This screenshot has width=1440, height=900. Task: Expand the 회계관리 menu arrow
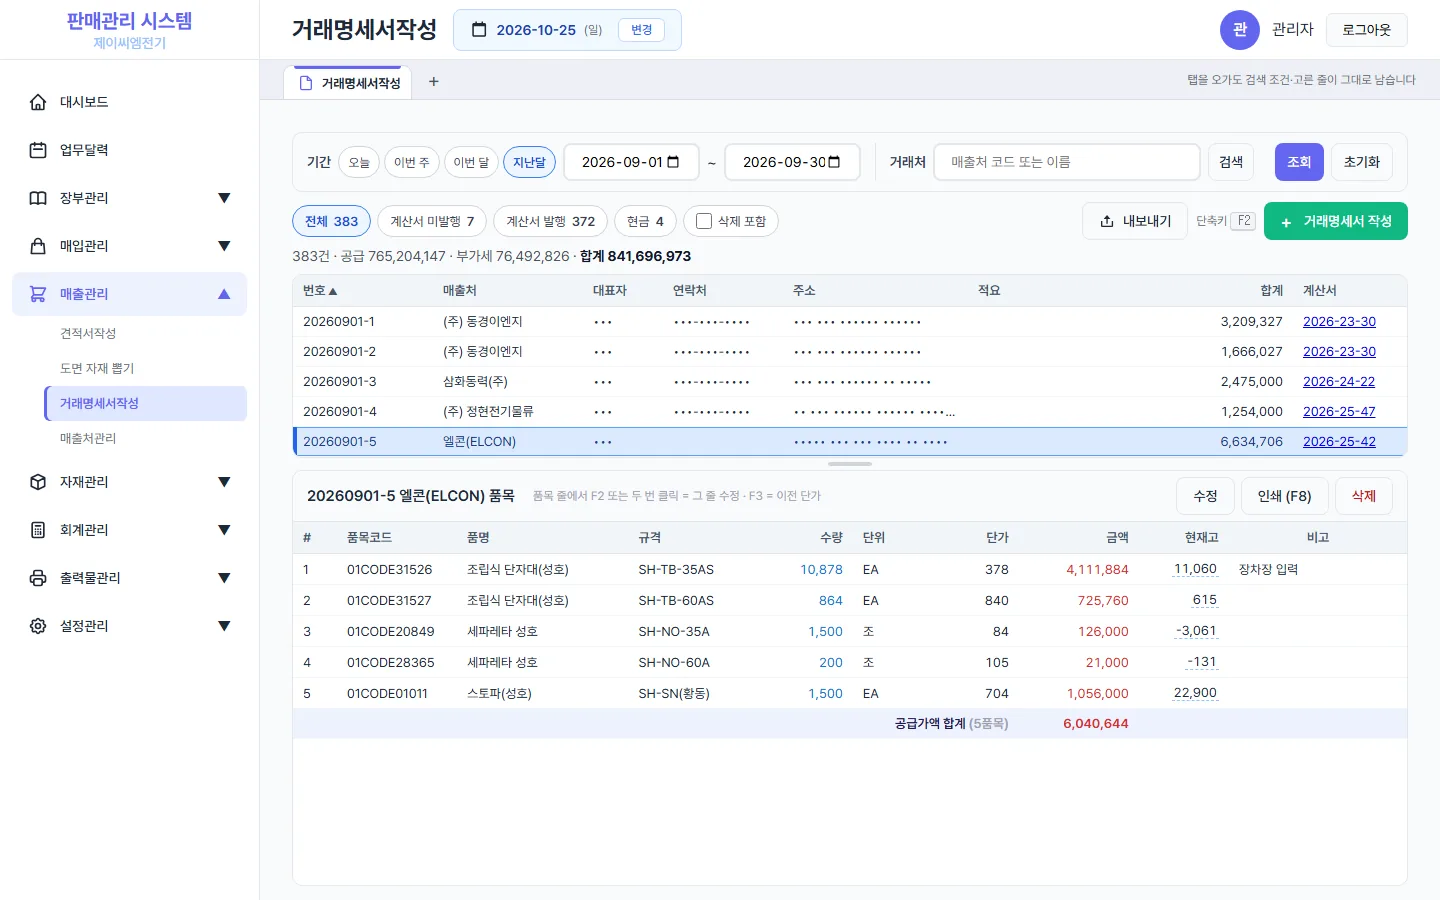tap(224, 530)
